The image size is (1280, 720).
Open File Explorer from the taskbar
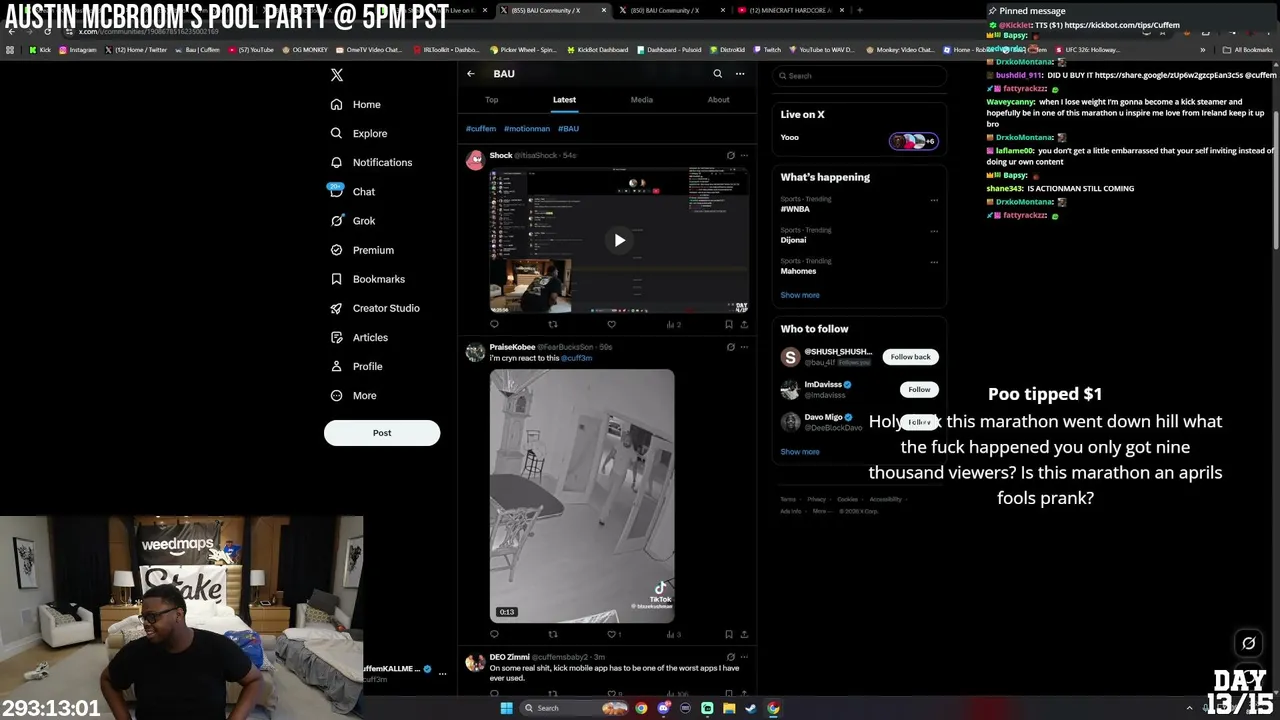pos(729,708)
